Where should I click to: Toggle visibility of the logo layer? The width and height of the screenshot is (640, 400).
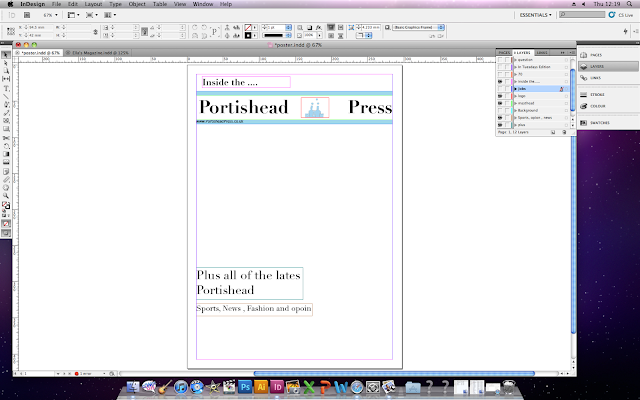(500, 96)
